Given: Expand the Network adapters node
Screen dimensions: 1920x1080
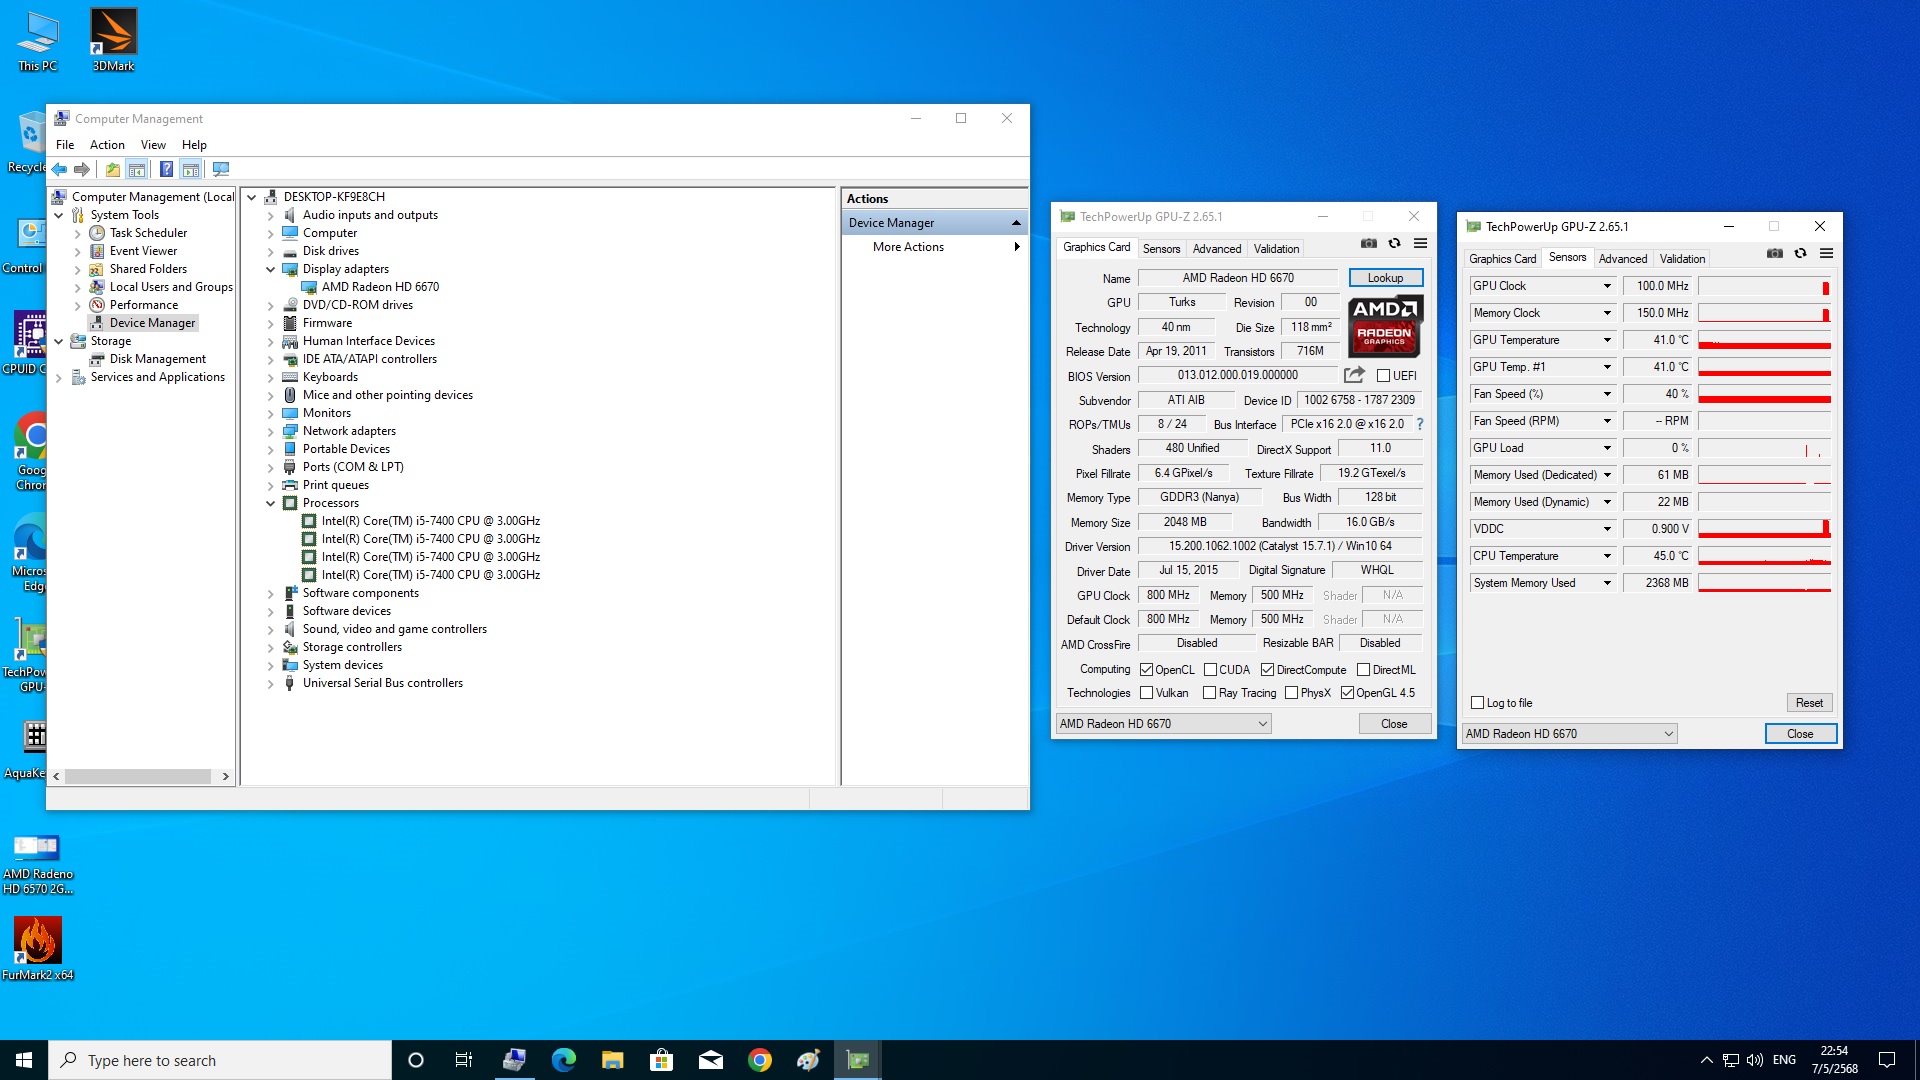Looking at the screenshot, I should (270, 431).
